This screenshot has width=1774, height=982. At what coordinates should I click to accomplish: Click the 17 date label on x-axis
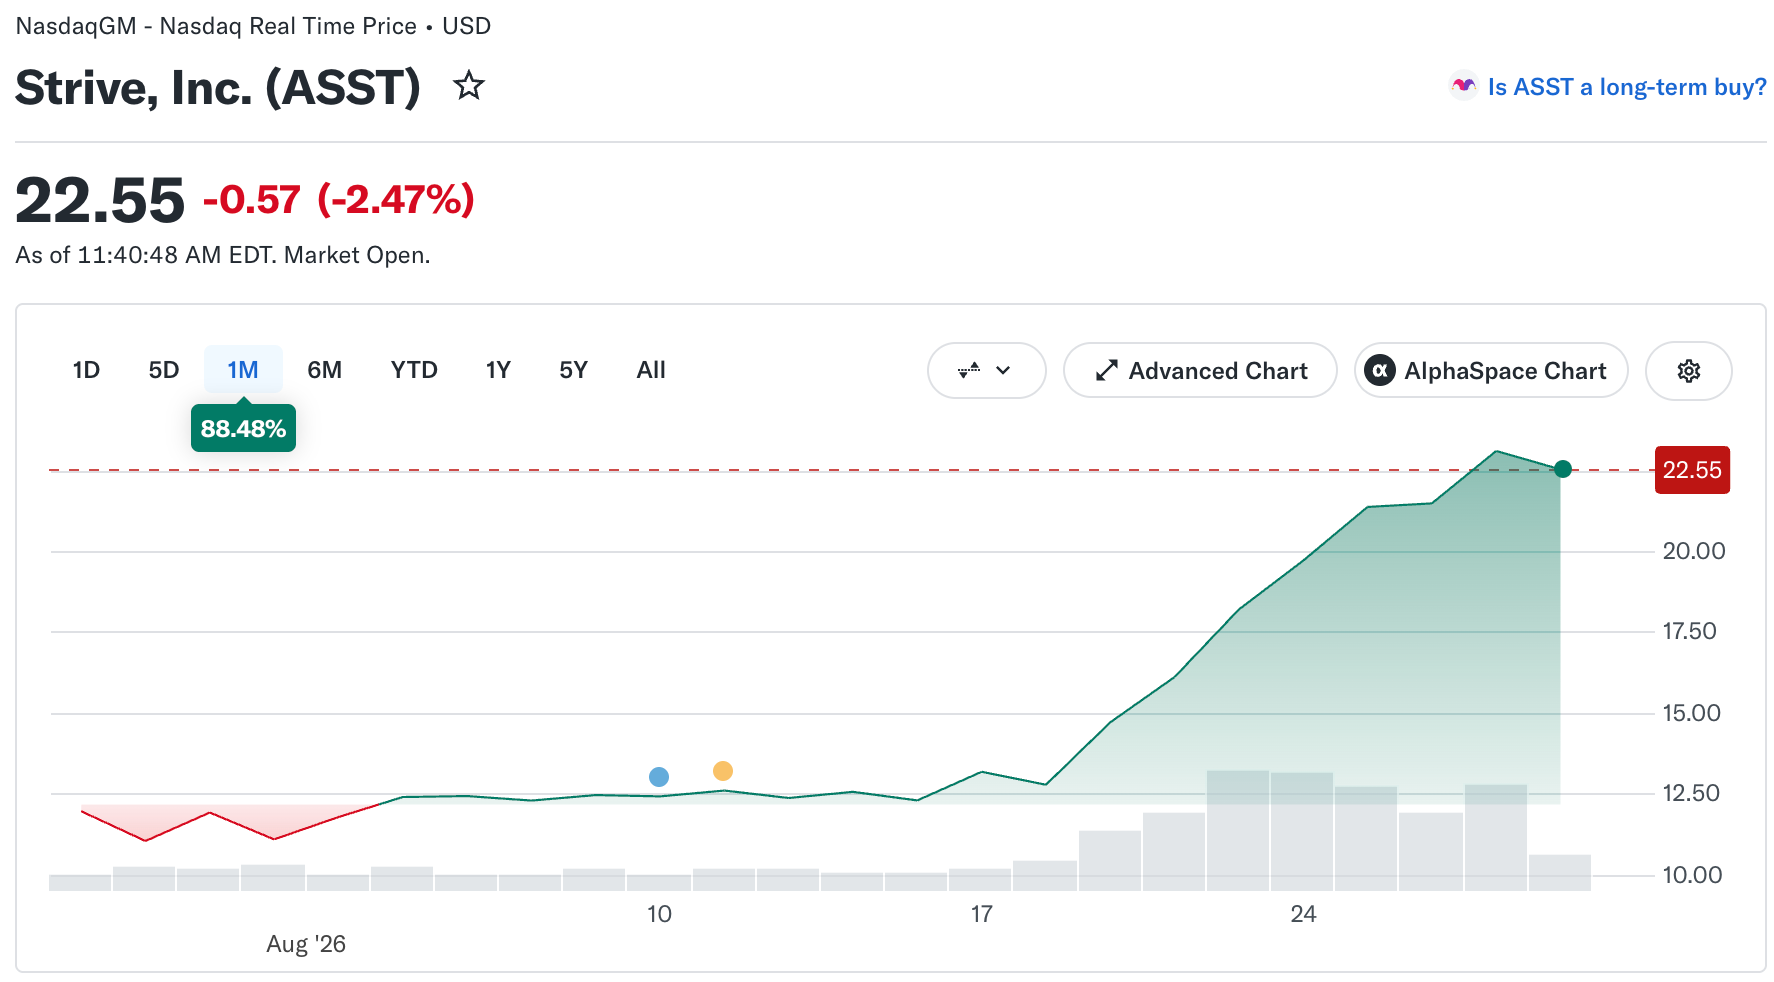(982, 914)
